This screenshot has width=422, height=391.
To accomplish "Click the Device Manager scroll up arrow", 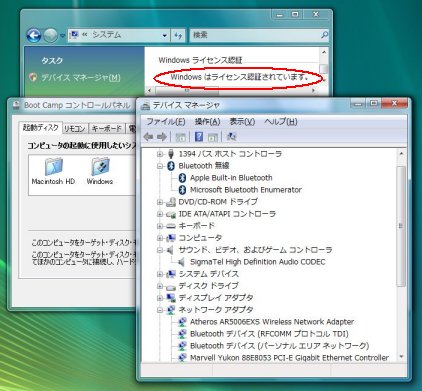I will pos(401,154).
